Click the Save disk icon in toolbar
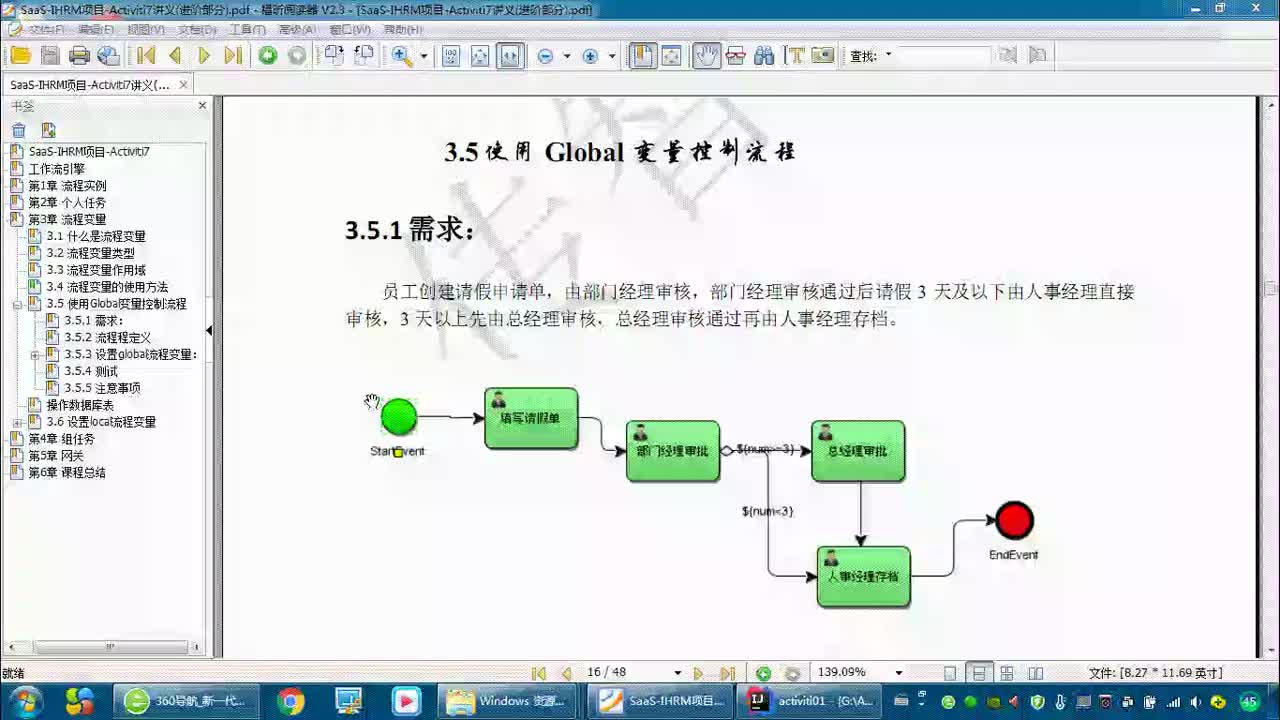 50,56
